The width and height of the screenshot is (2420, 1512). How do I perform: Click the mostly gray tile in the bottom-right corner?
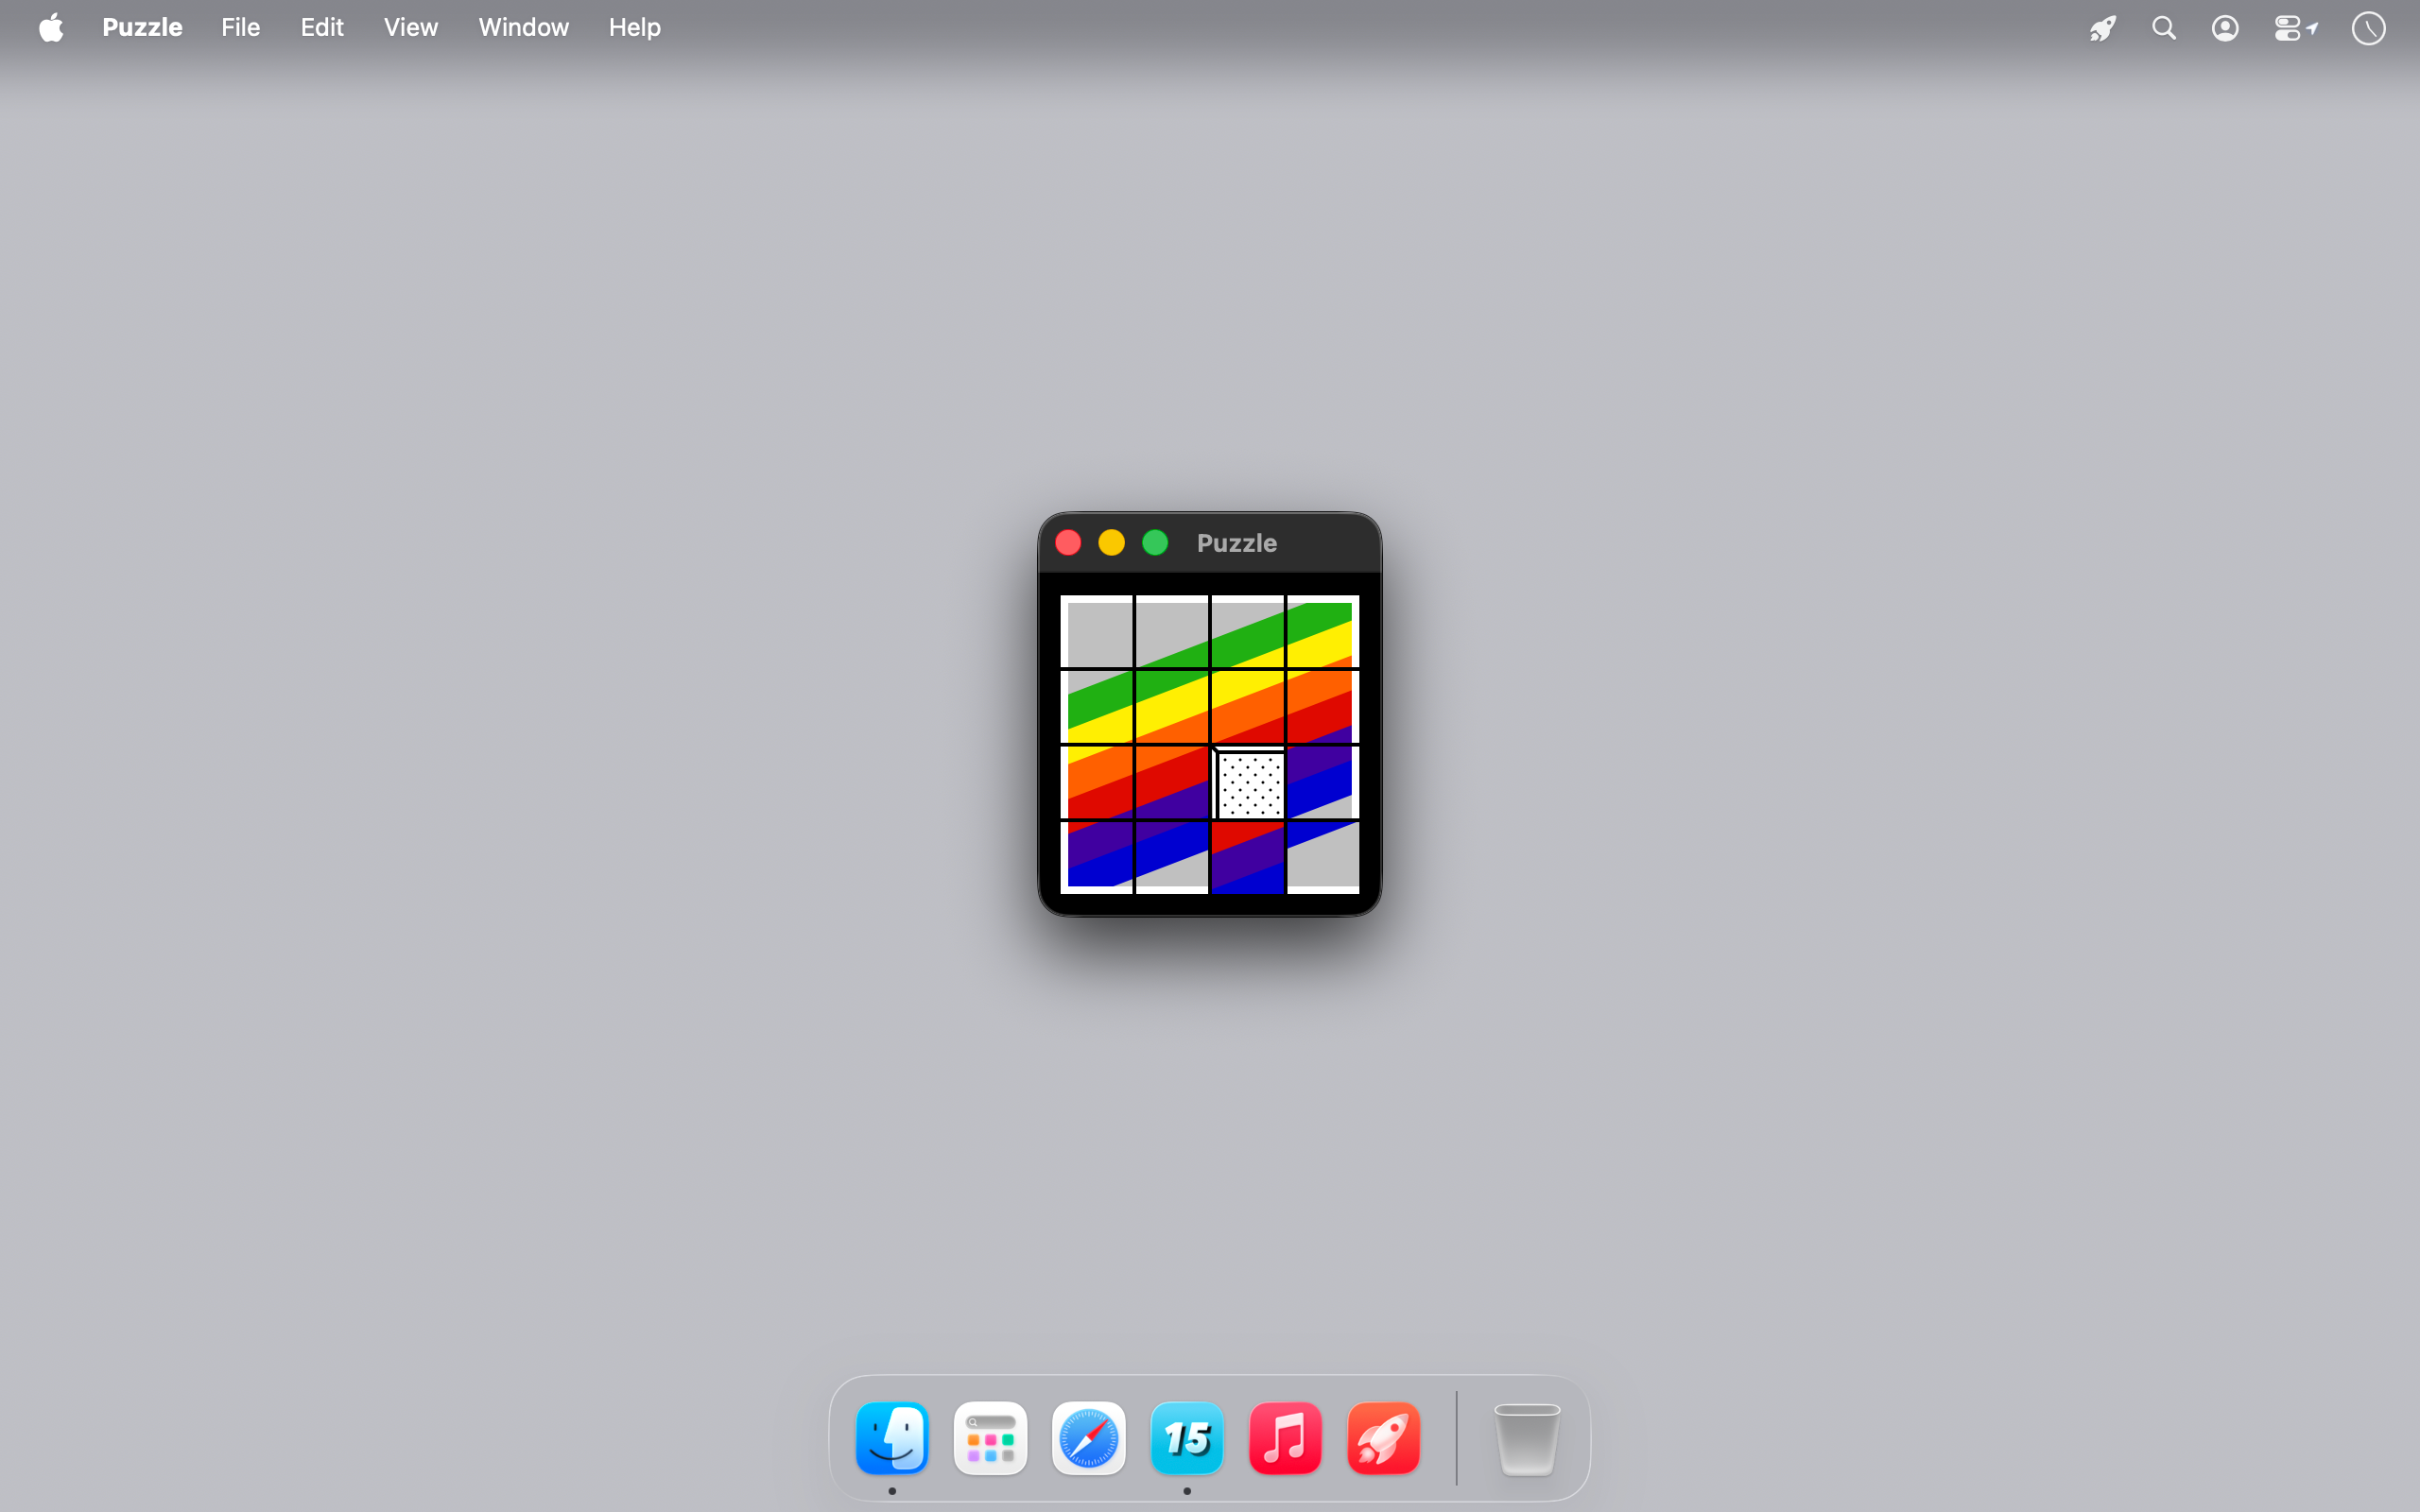(x=1323, y=858)
